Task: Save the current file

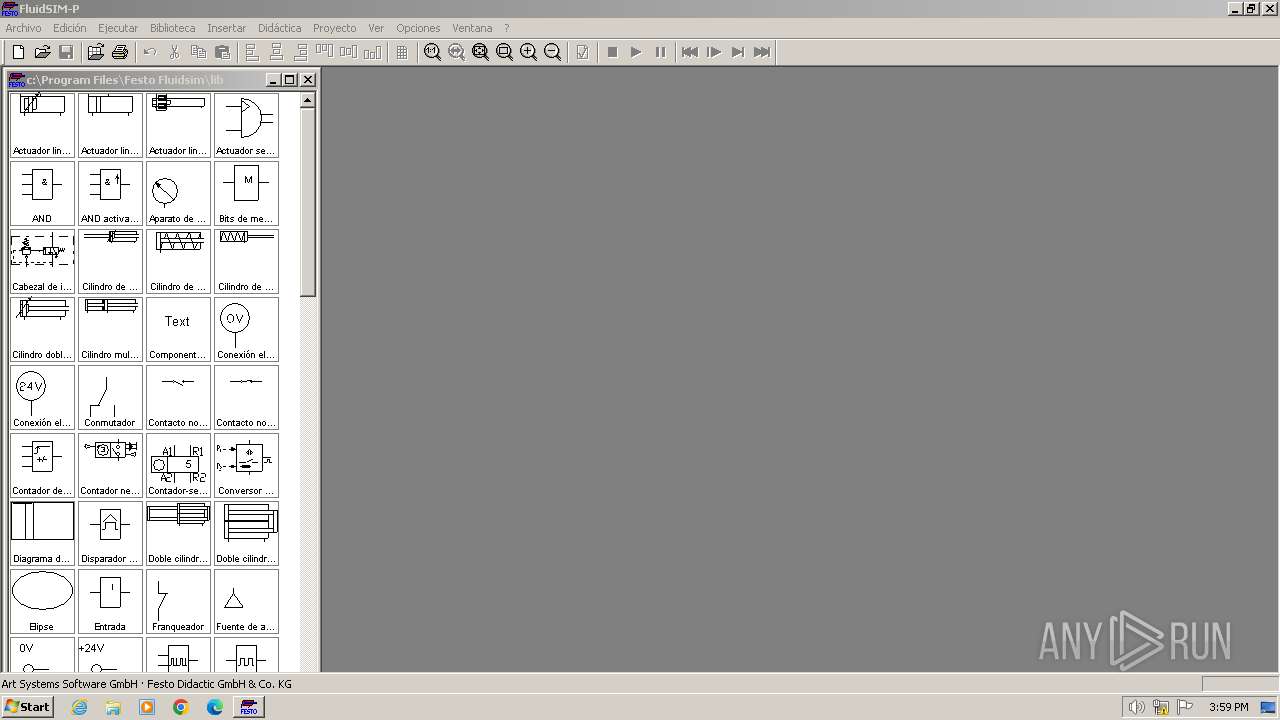Action: (x=66, y=52)
